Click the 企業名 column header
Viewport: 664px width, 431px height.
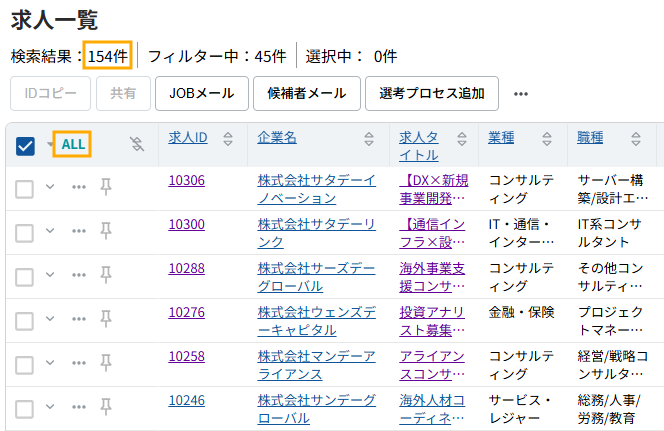click(x=277, y=137)
